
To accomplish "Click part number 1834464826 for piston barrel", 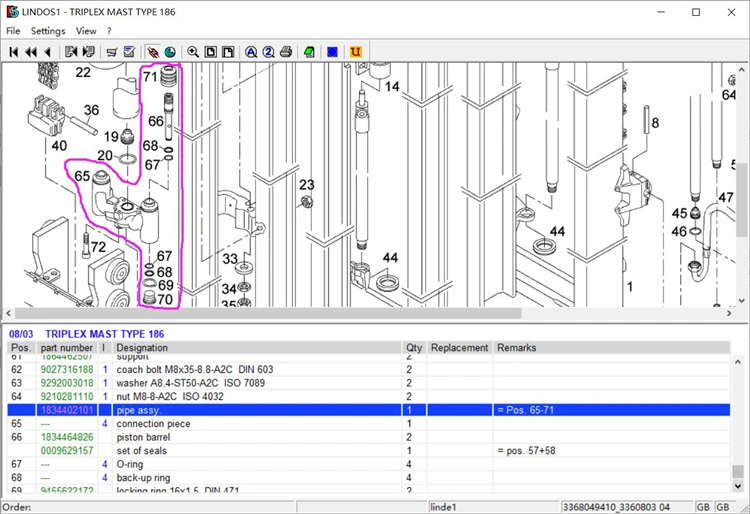I will pos(66,437).
